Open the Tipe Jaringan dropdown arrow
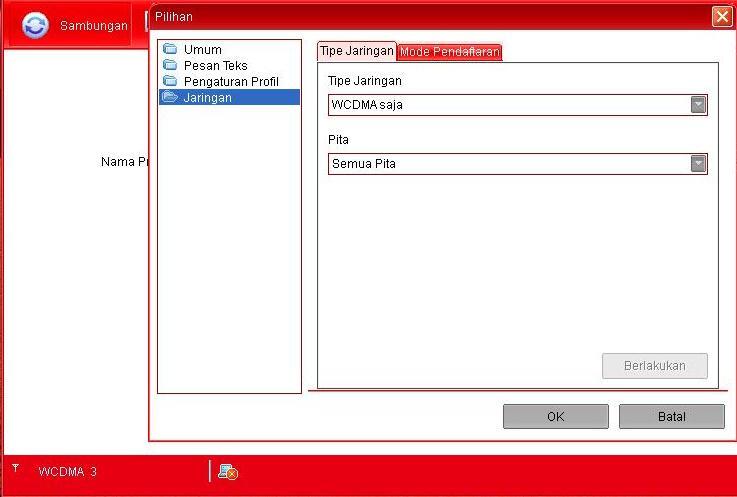The width and height of the screenshot is (737, 497). click(698, 105)
